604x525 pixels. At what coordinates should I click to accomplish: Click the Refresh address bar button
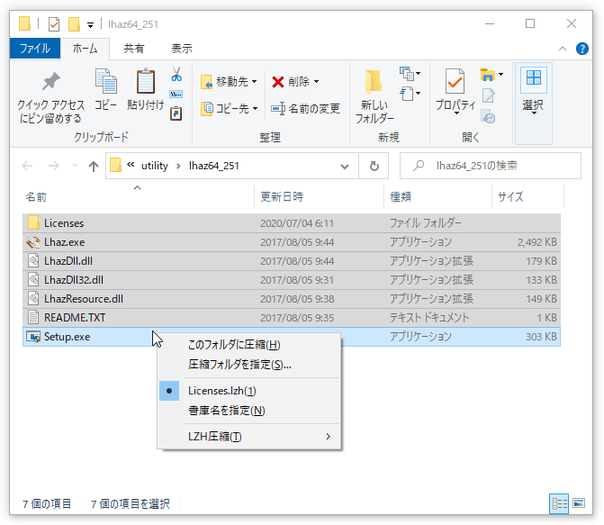374,166
